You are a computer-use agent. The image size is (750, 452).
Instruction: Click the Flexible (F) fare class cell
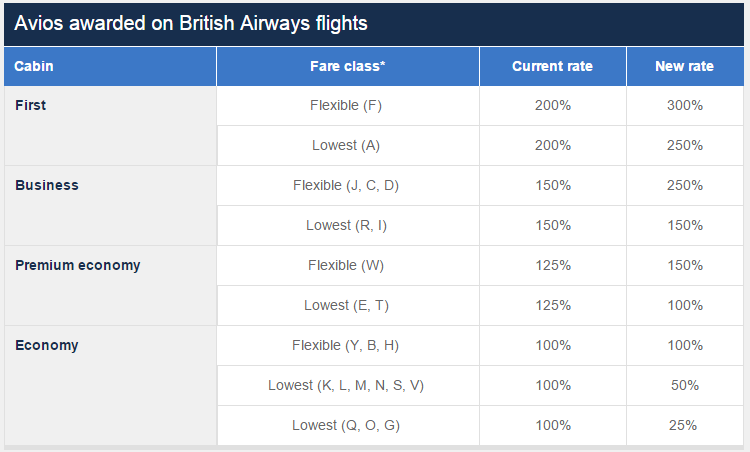[x=346, y=105]
